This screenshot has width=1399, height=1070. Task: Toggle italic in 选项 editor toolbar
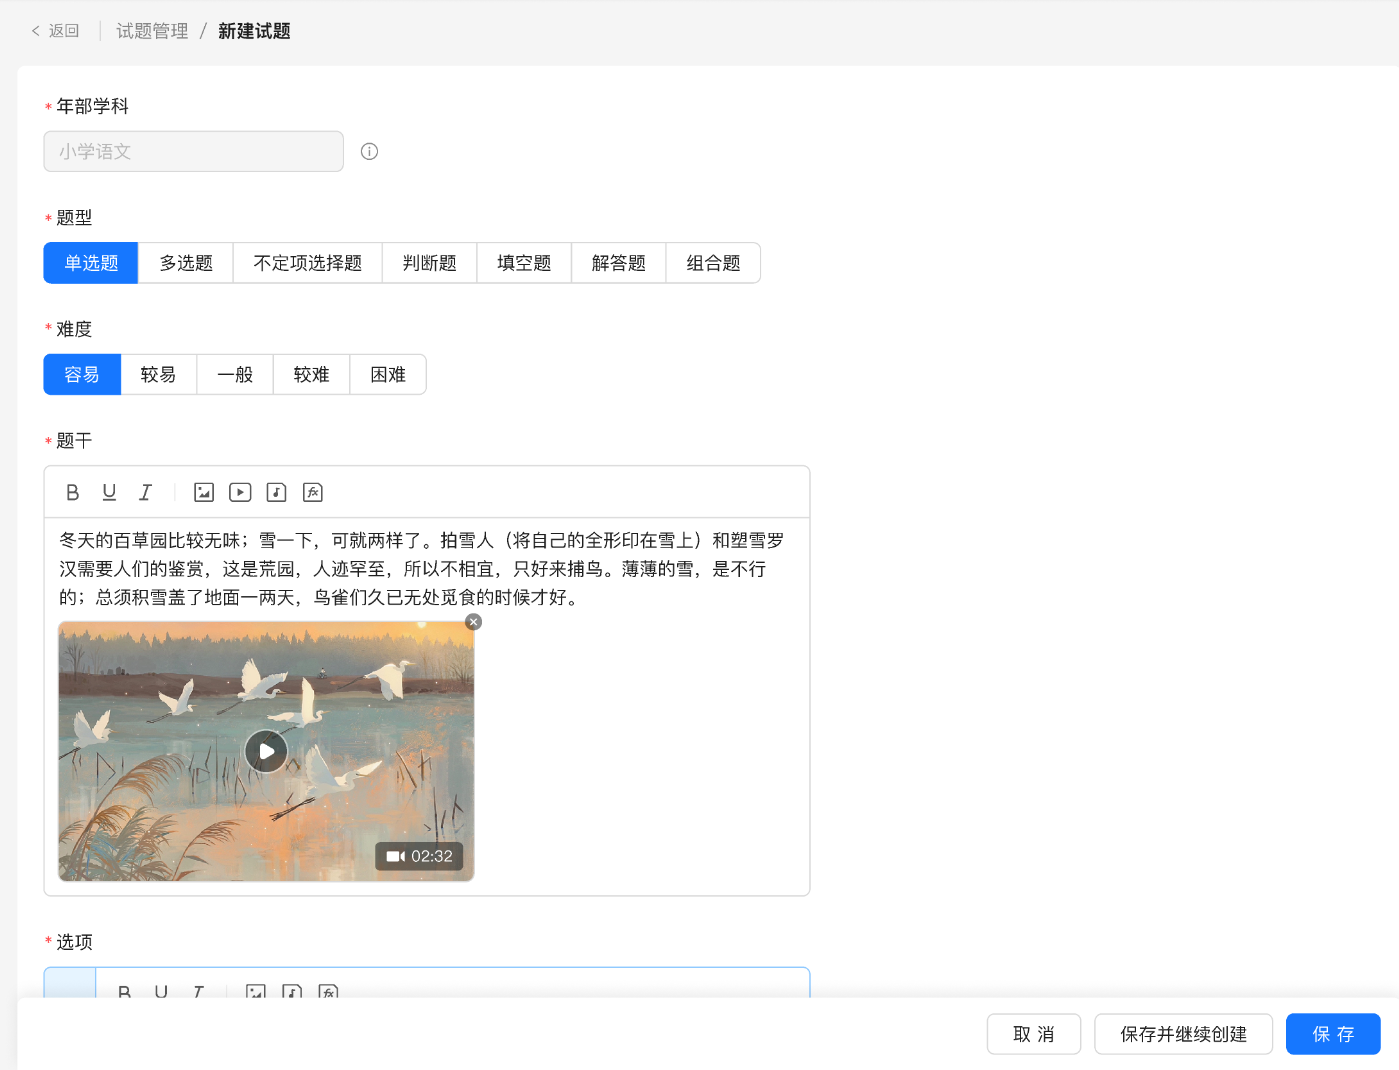coord(197,991)
